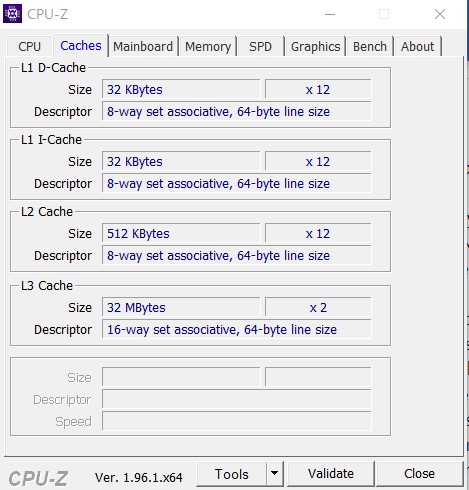Click the L1 I-Cache x 12 count field
This screenshot has height=490, width=469.
(318, 161)
